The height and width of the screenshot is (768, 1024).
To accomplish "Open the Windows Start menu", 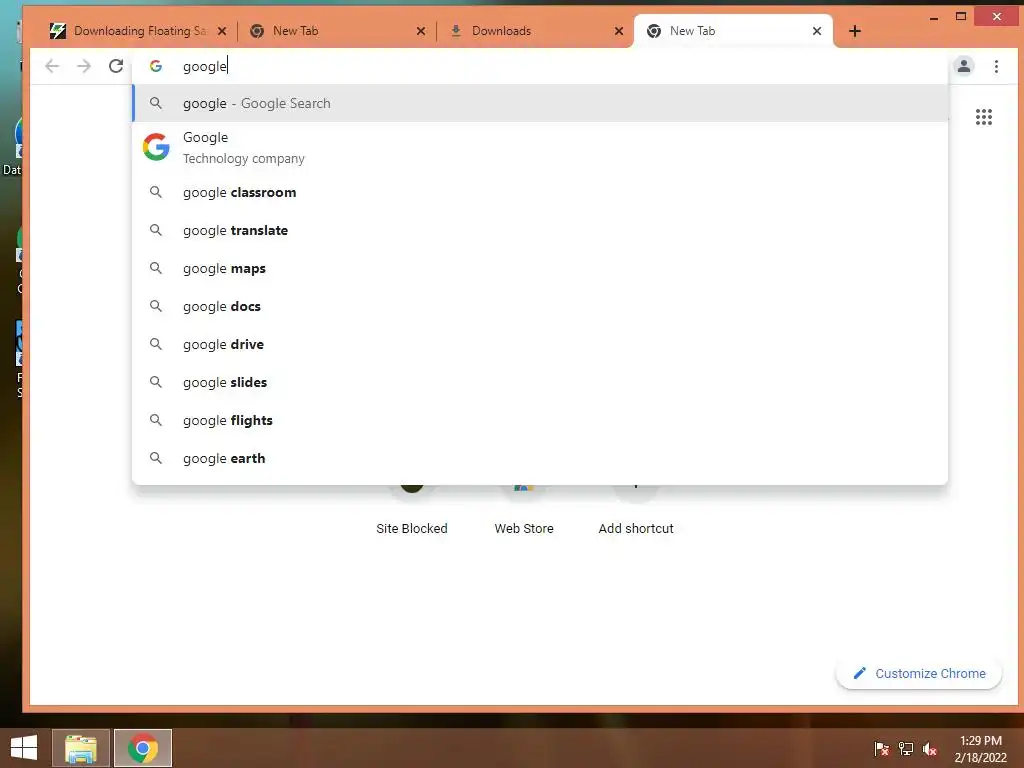I will 24,748.
